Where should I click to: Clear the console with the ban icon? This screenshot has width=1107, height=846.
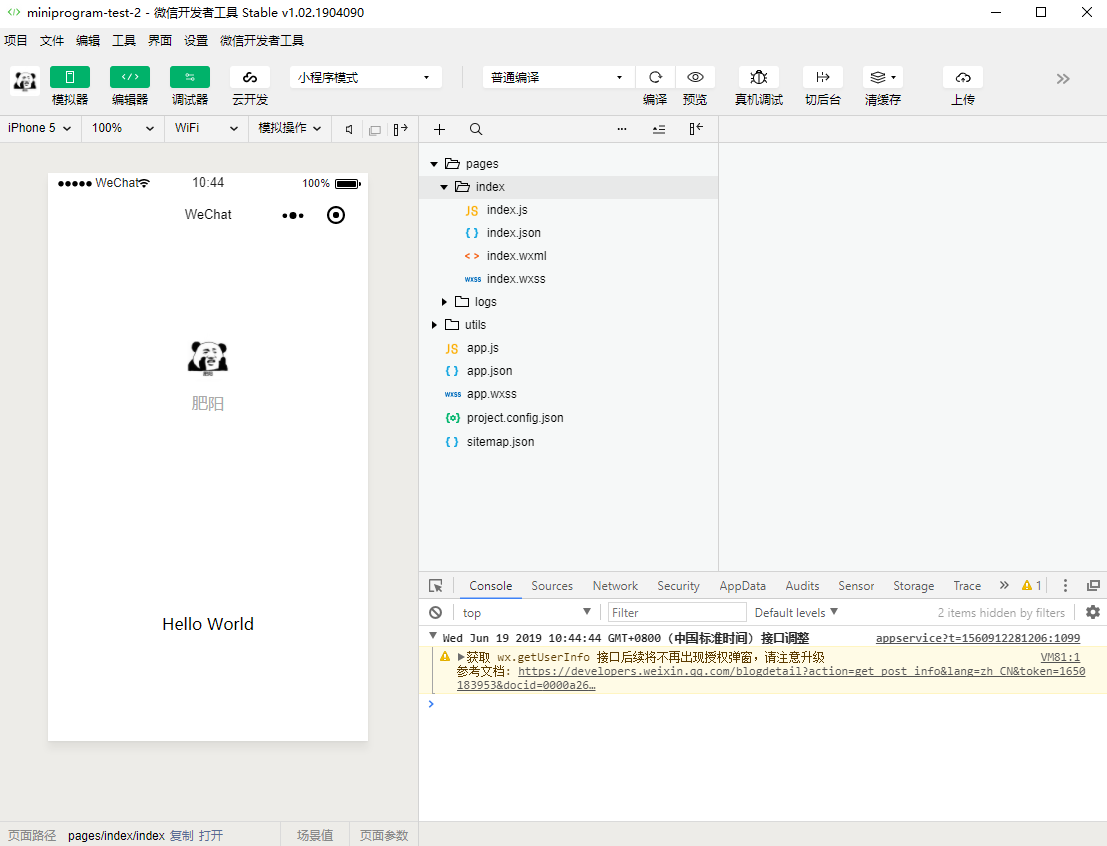point(436,612)
